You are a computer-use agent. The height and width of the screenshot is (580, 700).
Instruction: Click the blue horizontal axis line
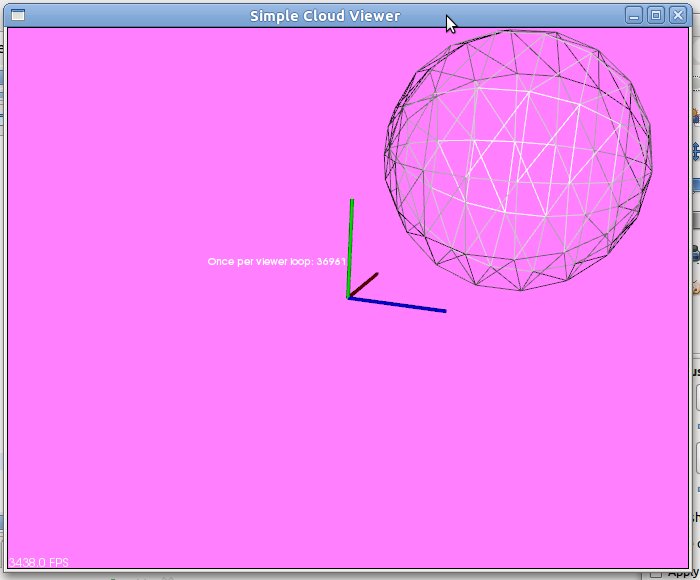(x=400, y=305)
